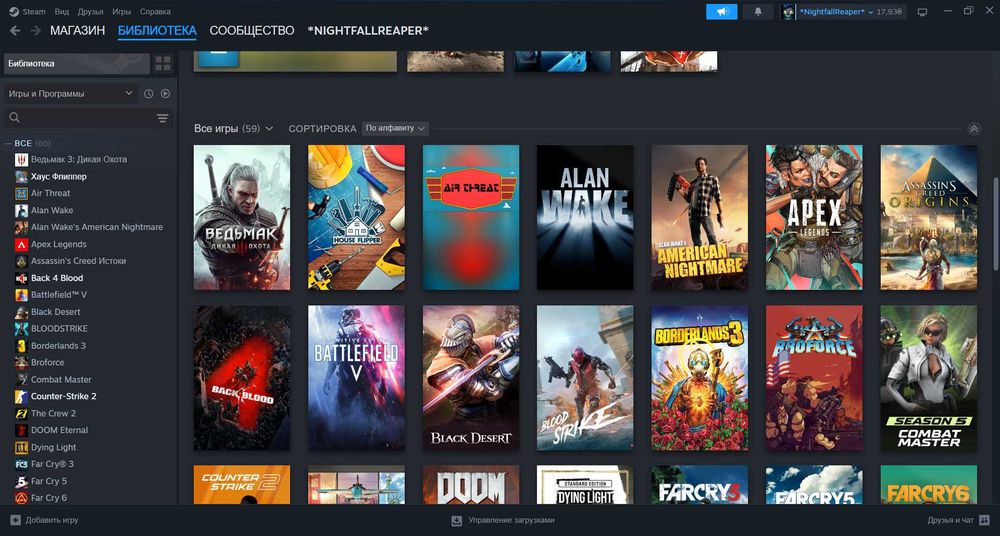The height and width of the screenshot is (536, 1000).
Task: Click the Back 4 Blood sidebar icon
Action: (x=21, y=278)
